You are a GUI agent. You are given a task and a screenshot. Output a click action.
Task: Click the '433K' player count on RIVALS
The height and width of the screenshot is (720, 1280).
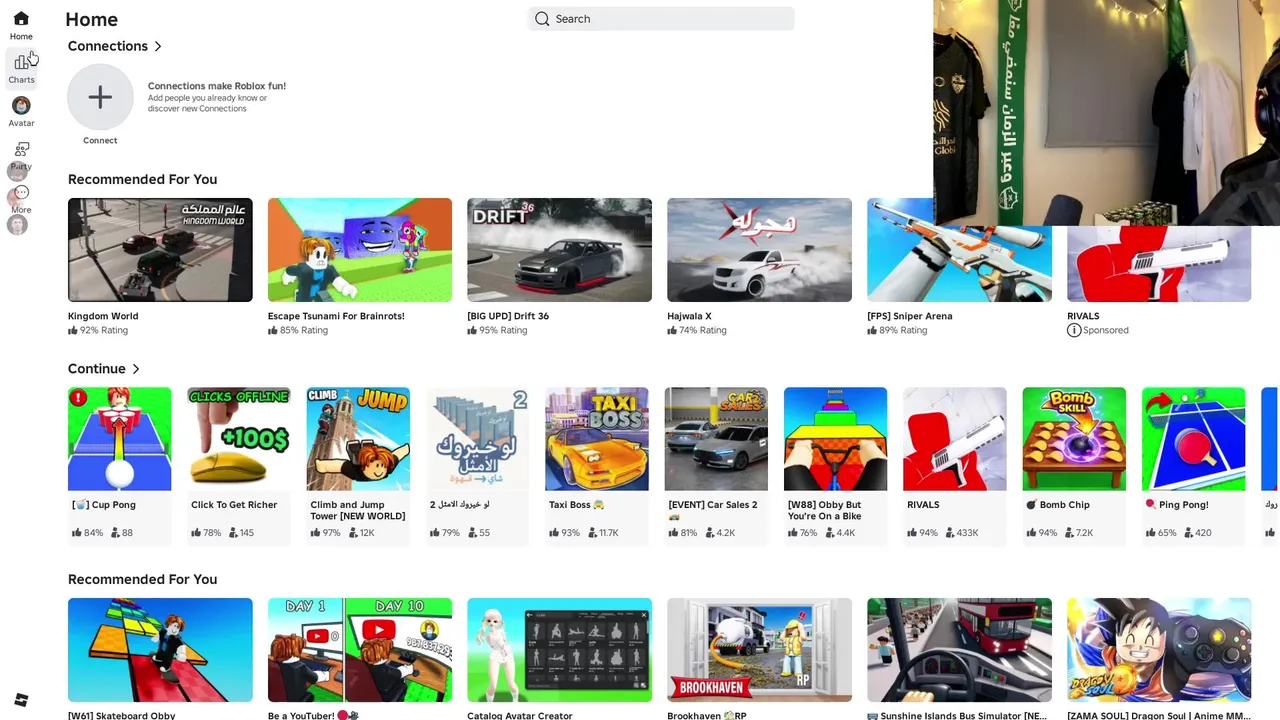tap(967, 533)
